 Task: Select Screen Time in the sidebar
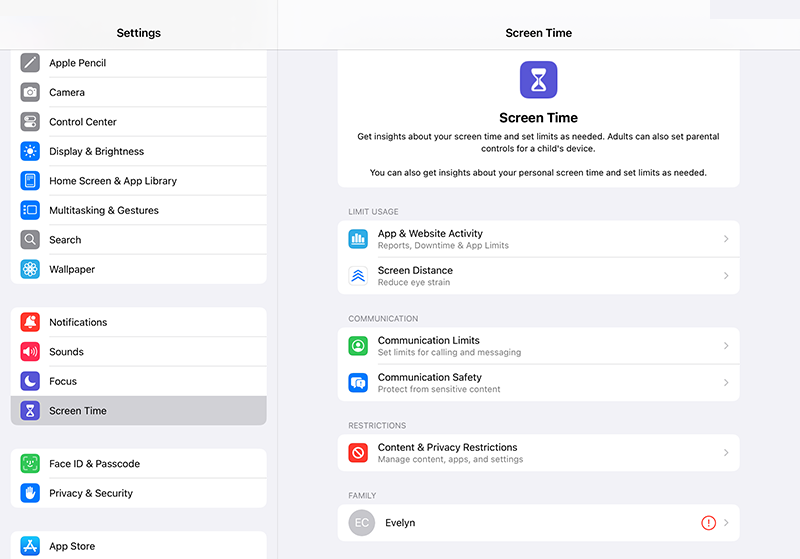[138, 411]
